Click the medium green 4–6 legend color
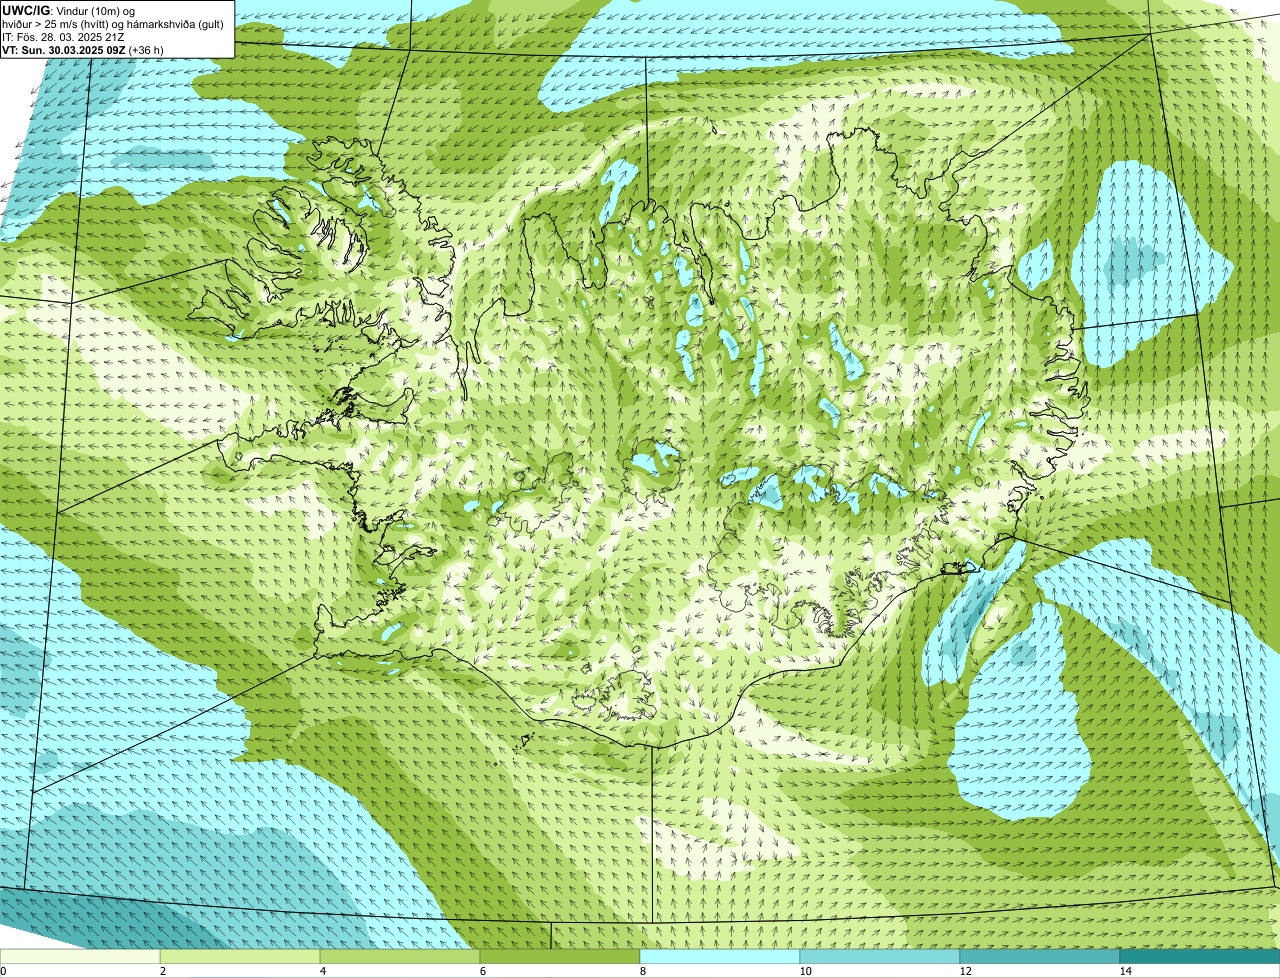This screenshot has height=978, width=1280. (400, 956)
